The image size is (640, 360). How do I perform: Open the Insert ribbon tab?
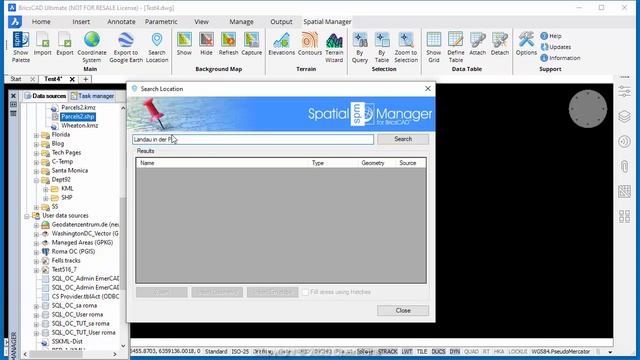(x=81, y=22)
